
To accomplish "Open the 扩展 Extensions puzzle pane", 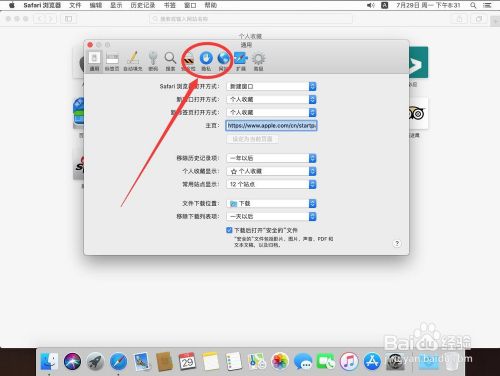I will click(x=241, y=61).
